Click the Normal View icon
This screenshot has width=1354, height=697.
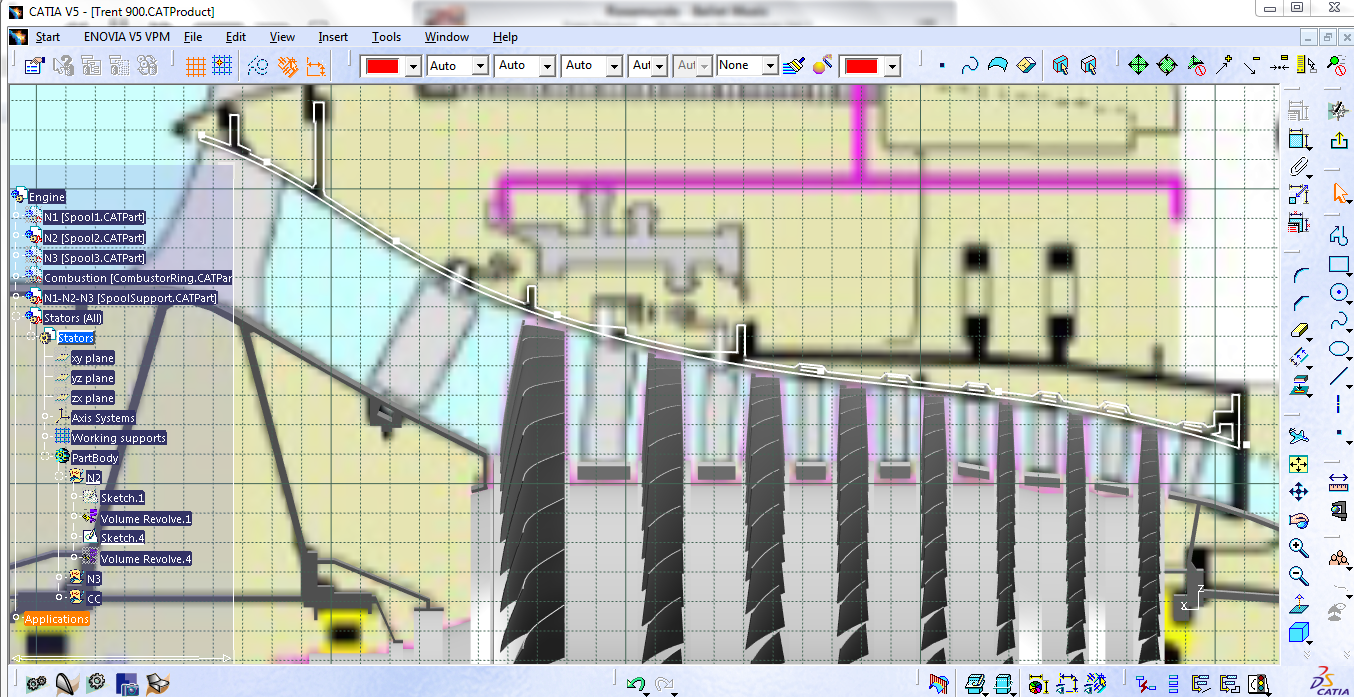pos(1298,603)
